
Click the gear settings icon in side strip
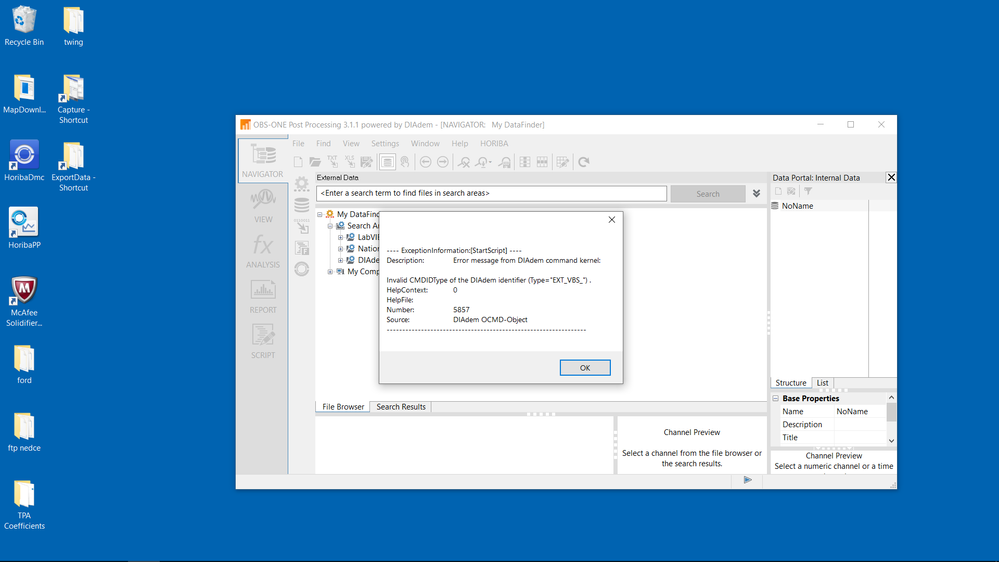pyautogui.click(x=302, y=184)
